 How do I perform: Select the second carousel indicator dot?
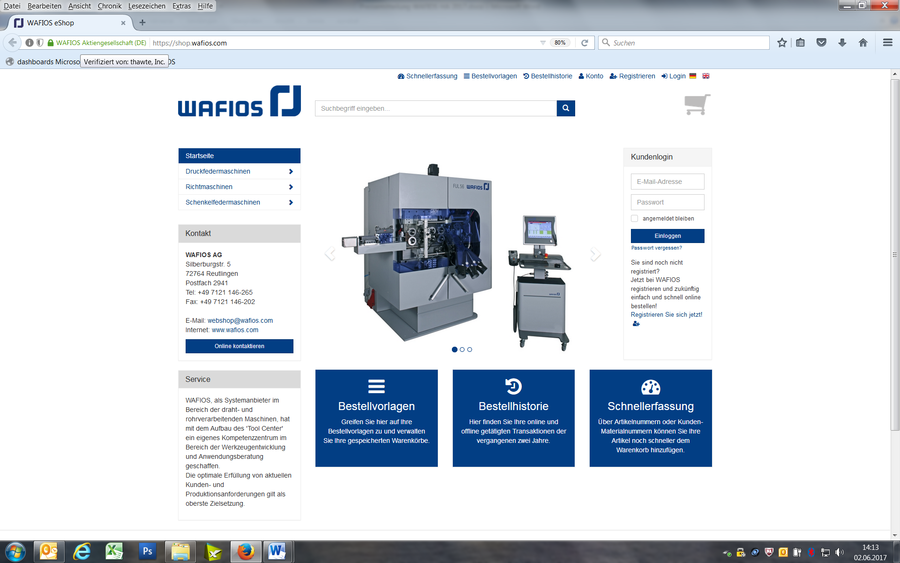[462, 350]
